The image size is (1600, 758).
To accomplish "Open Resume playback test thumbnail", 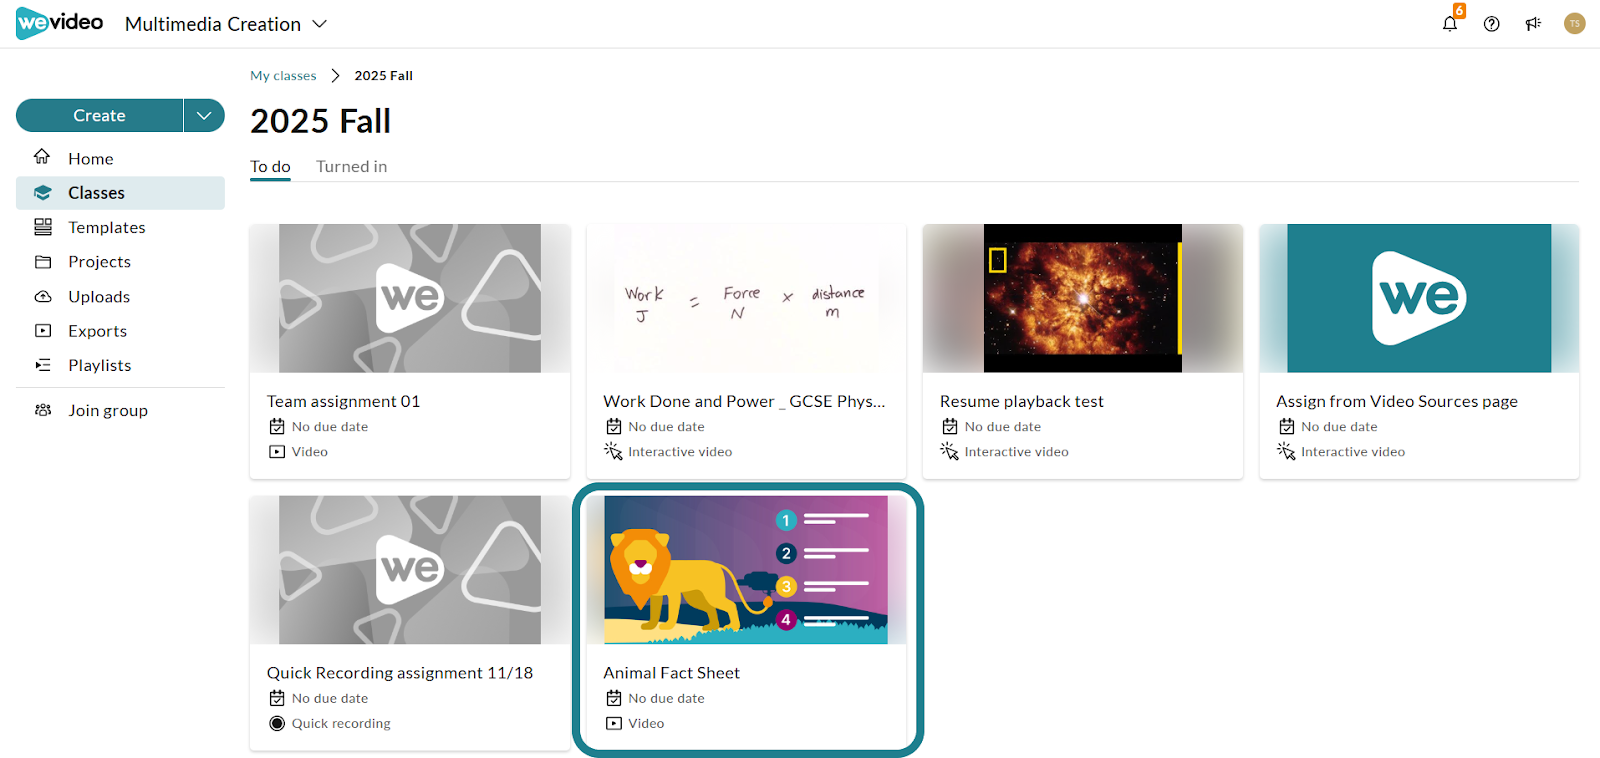I will coord(1083,298).
